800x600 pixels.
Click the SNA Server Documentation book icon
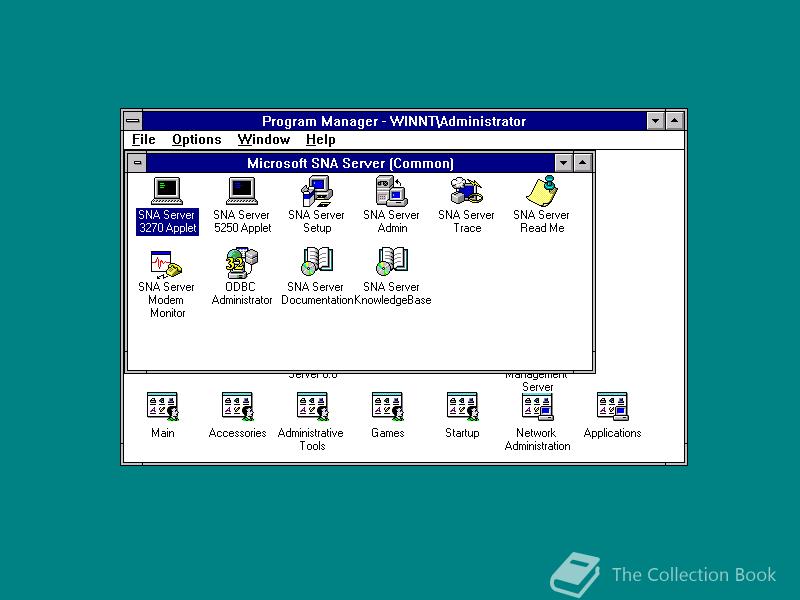(x=317, y=262)
